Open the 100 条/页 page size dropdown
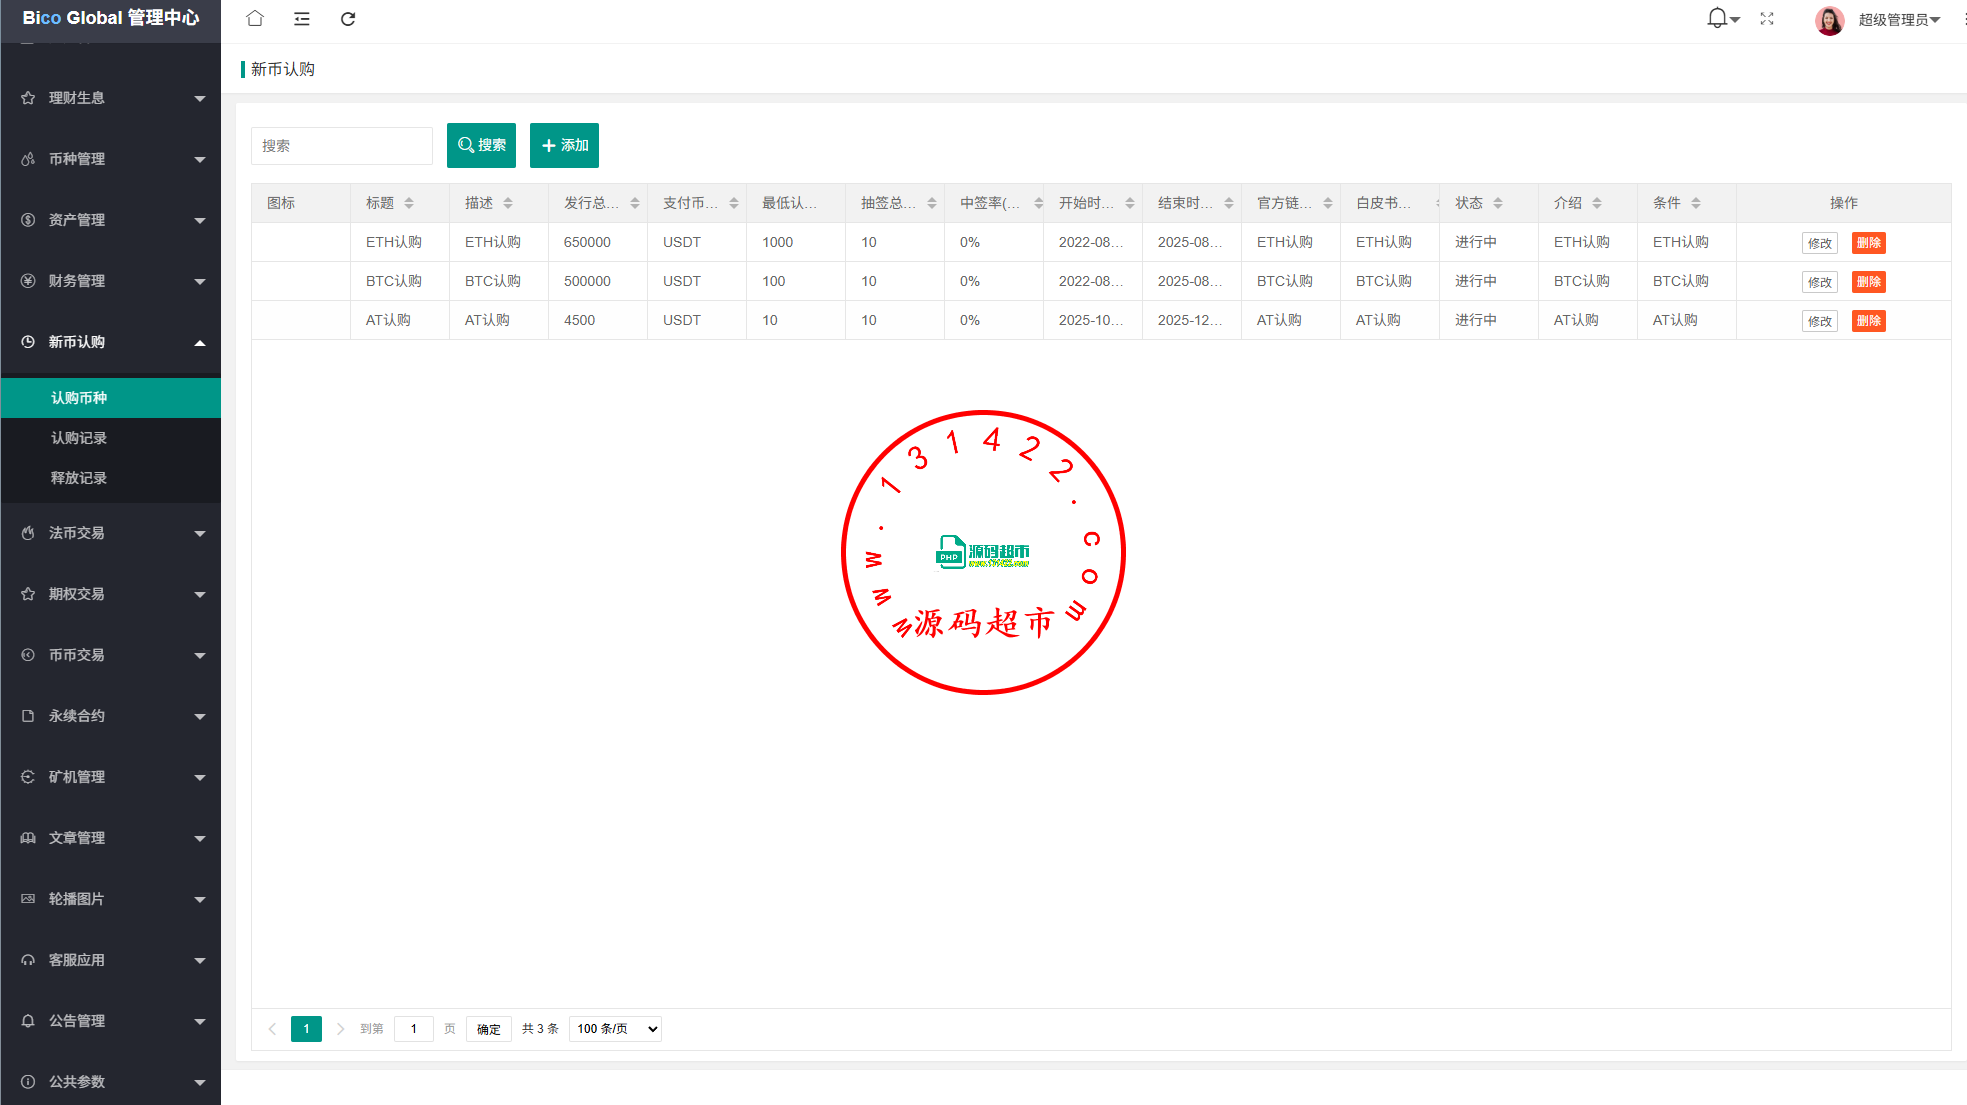 point(615,1029)
